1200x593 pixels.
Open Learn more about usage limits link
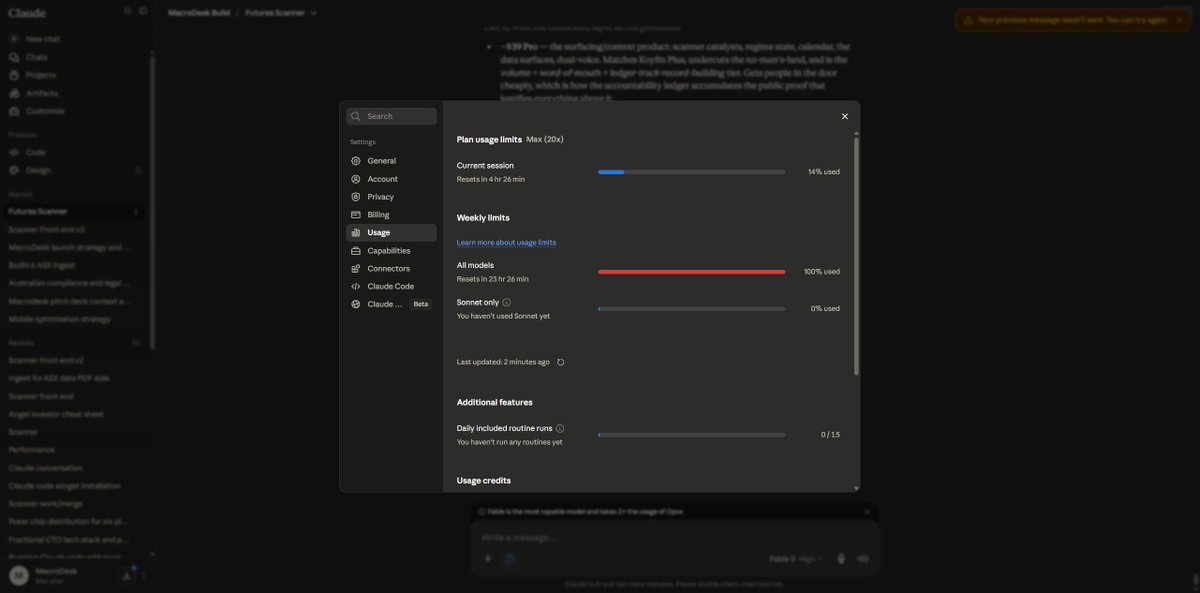[506, 242]
